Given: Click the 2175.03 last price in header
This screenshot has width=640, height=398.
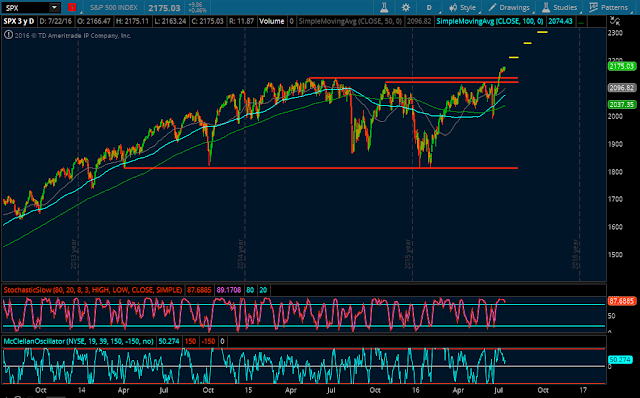Looking at the screenshot, I should point(164,8).
